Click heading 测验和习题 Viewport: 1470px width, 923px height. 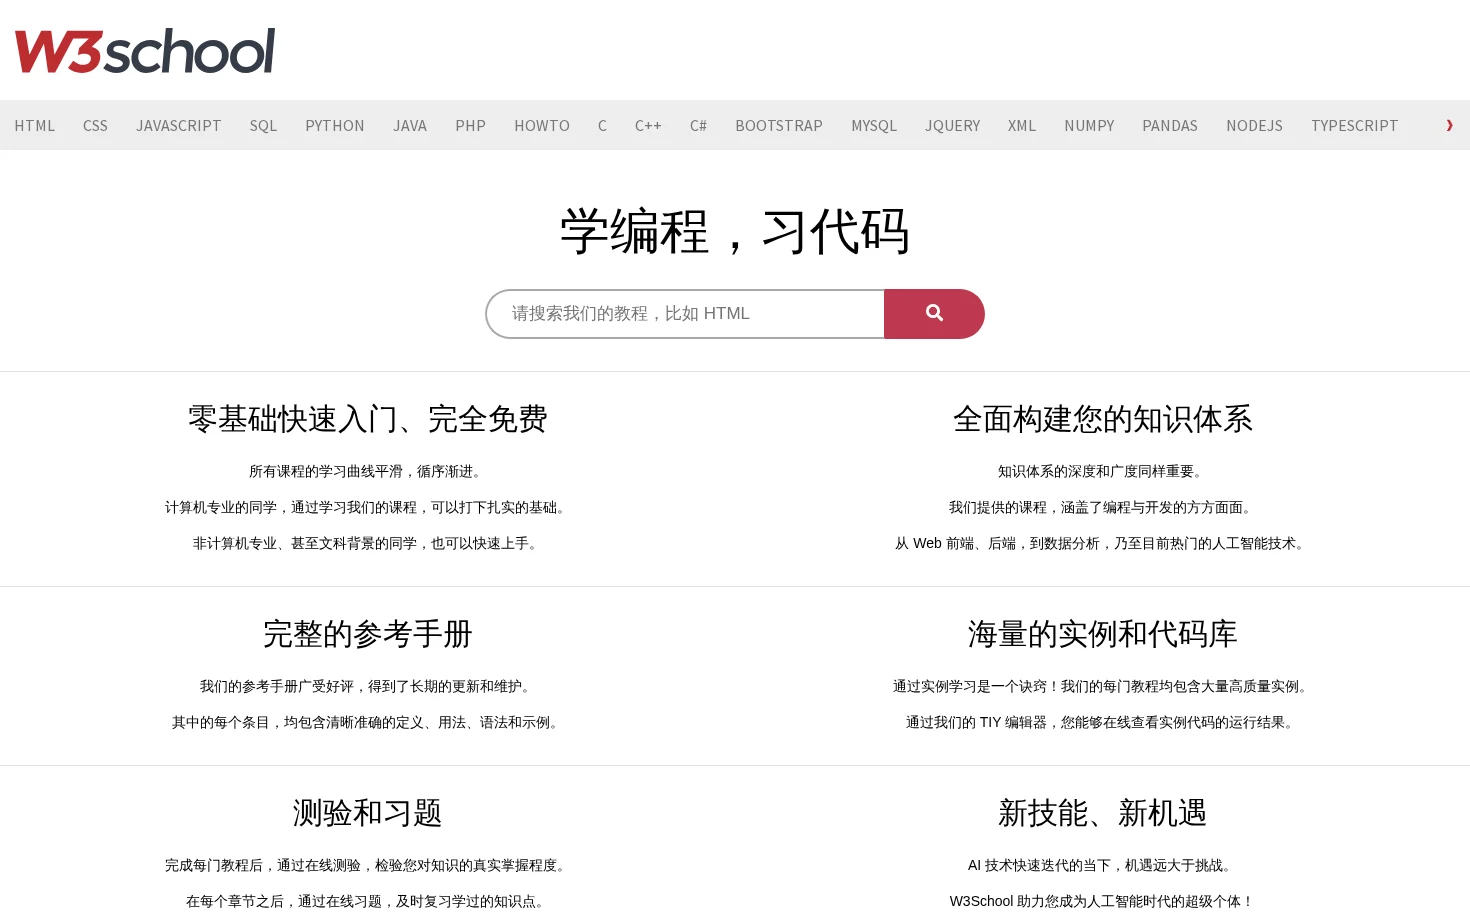367,813
